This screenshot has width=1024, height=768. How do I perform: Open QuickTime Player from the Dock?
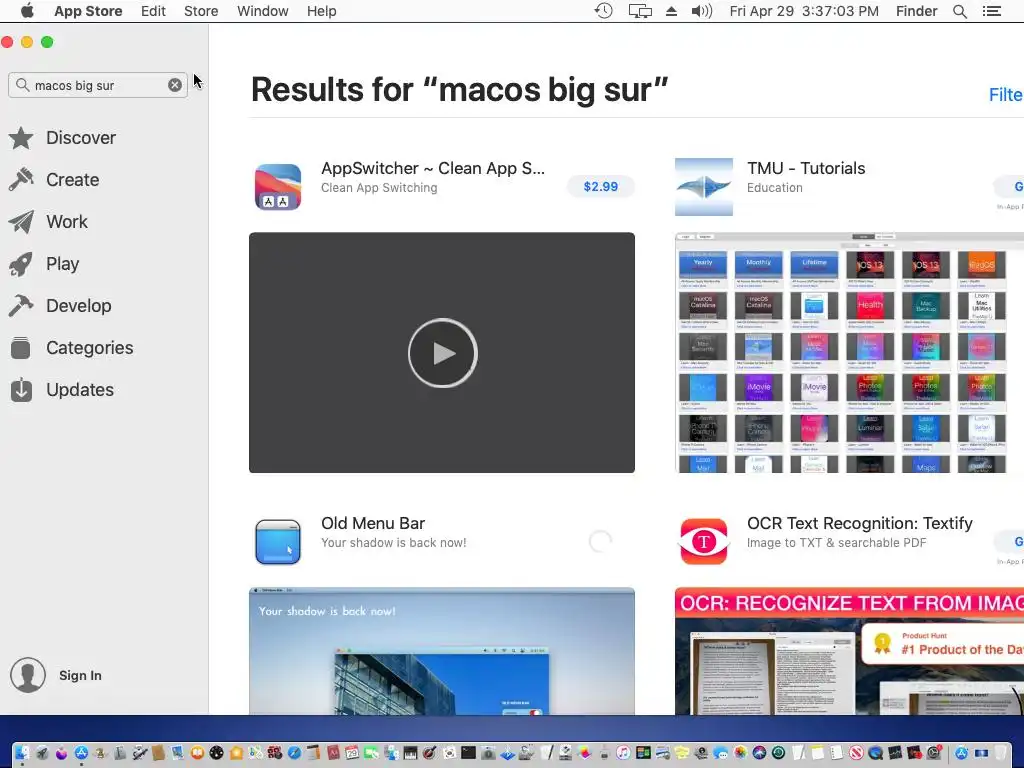click(876, 753)
